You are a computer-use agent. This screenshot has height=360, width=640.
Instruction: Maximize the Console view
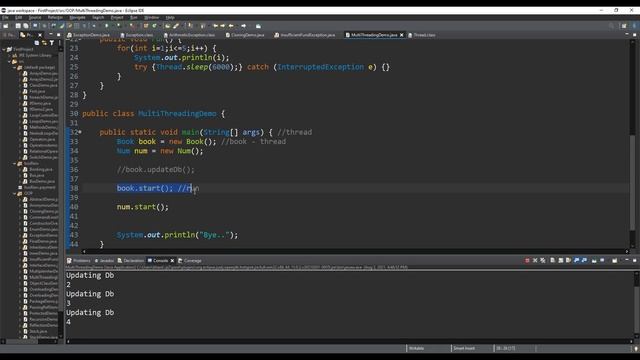tap(634, 260)
